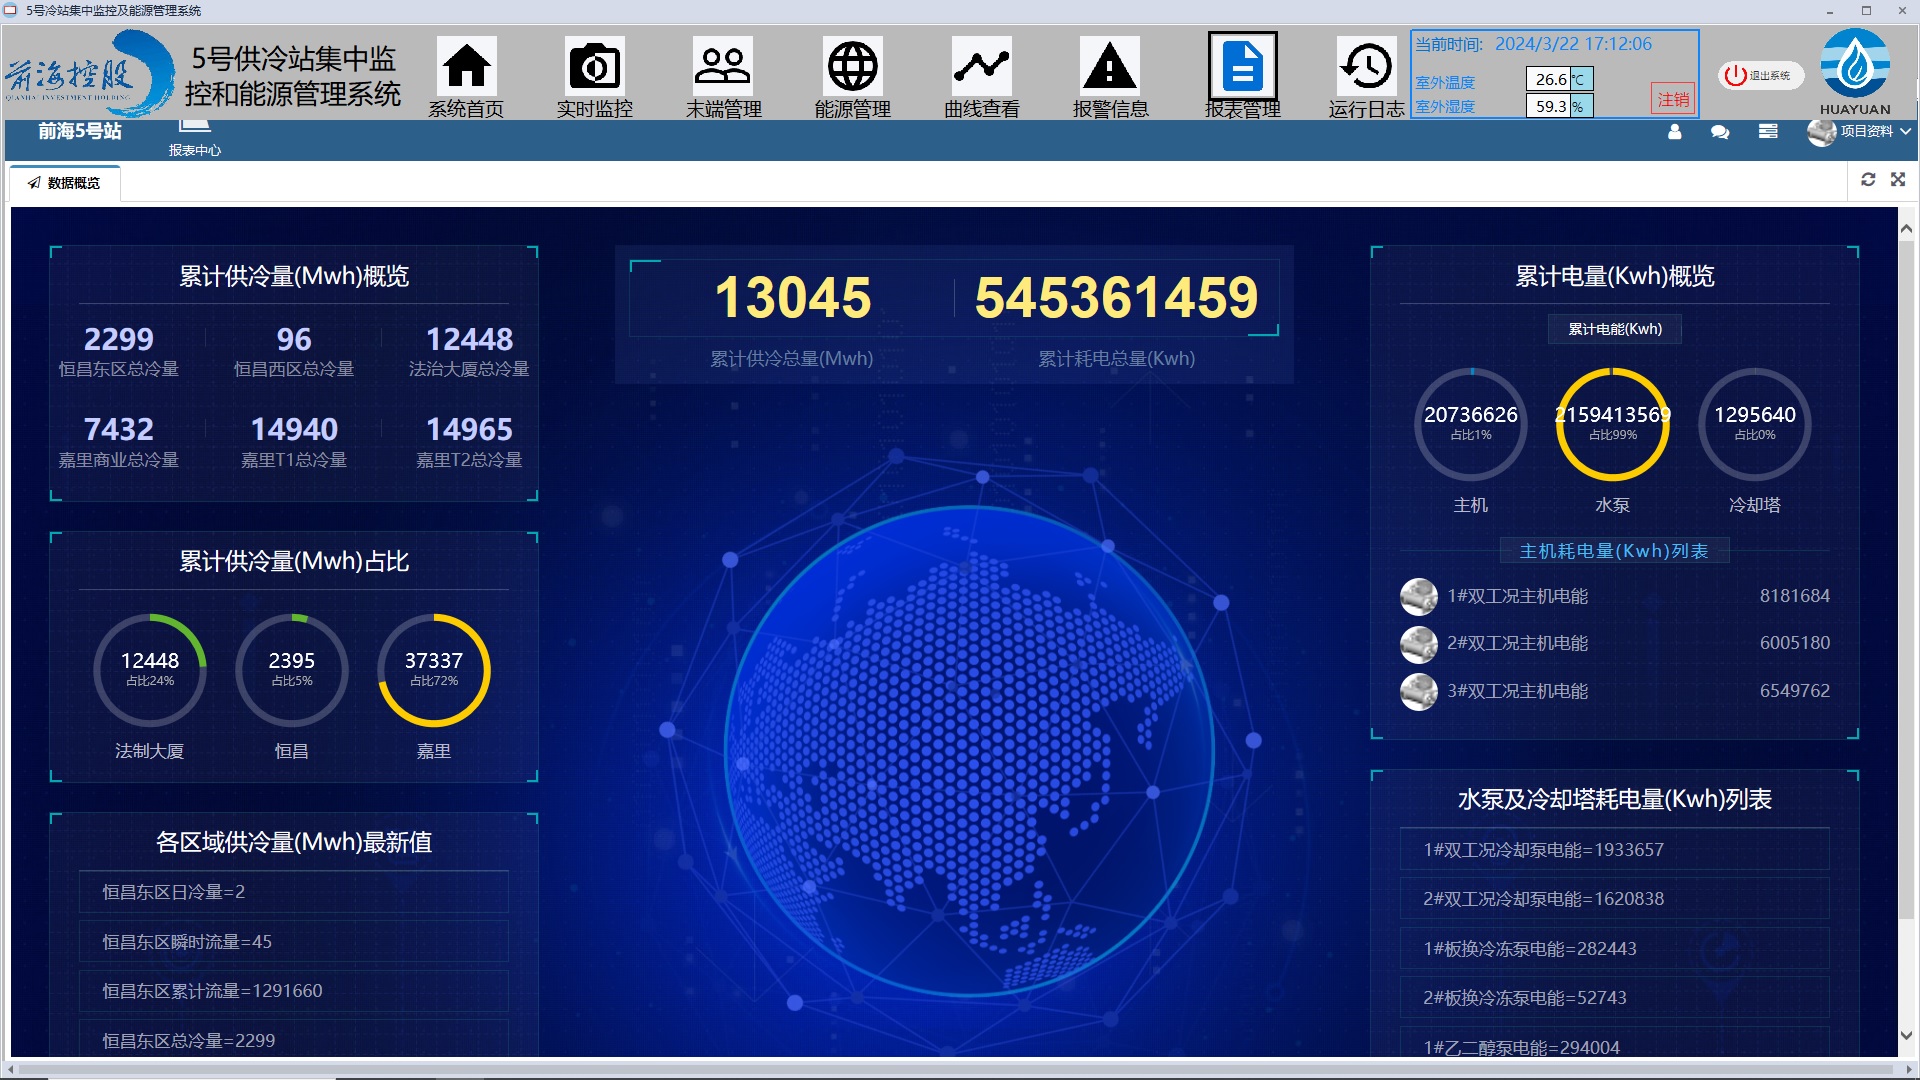Open 能源管理 globe icon
Screen dimensions: 1920x1080
pos(852,68)
